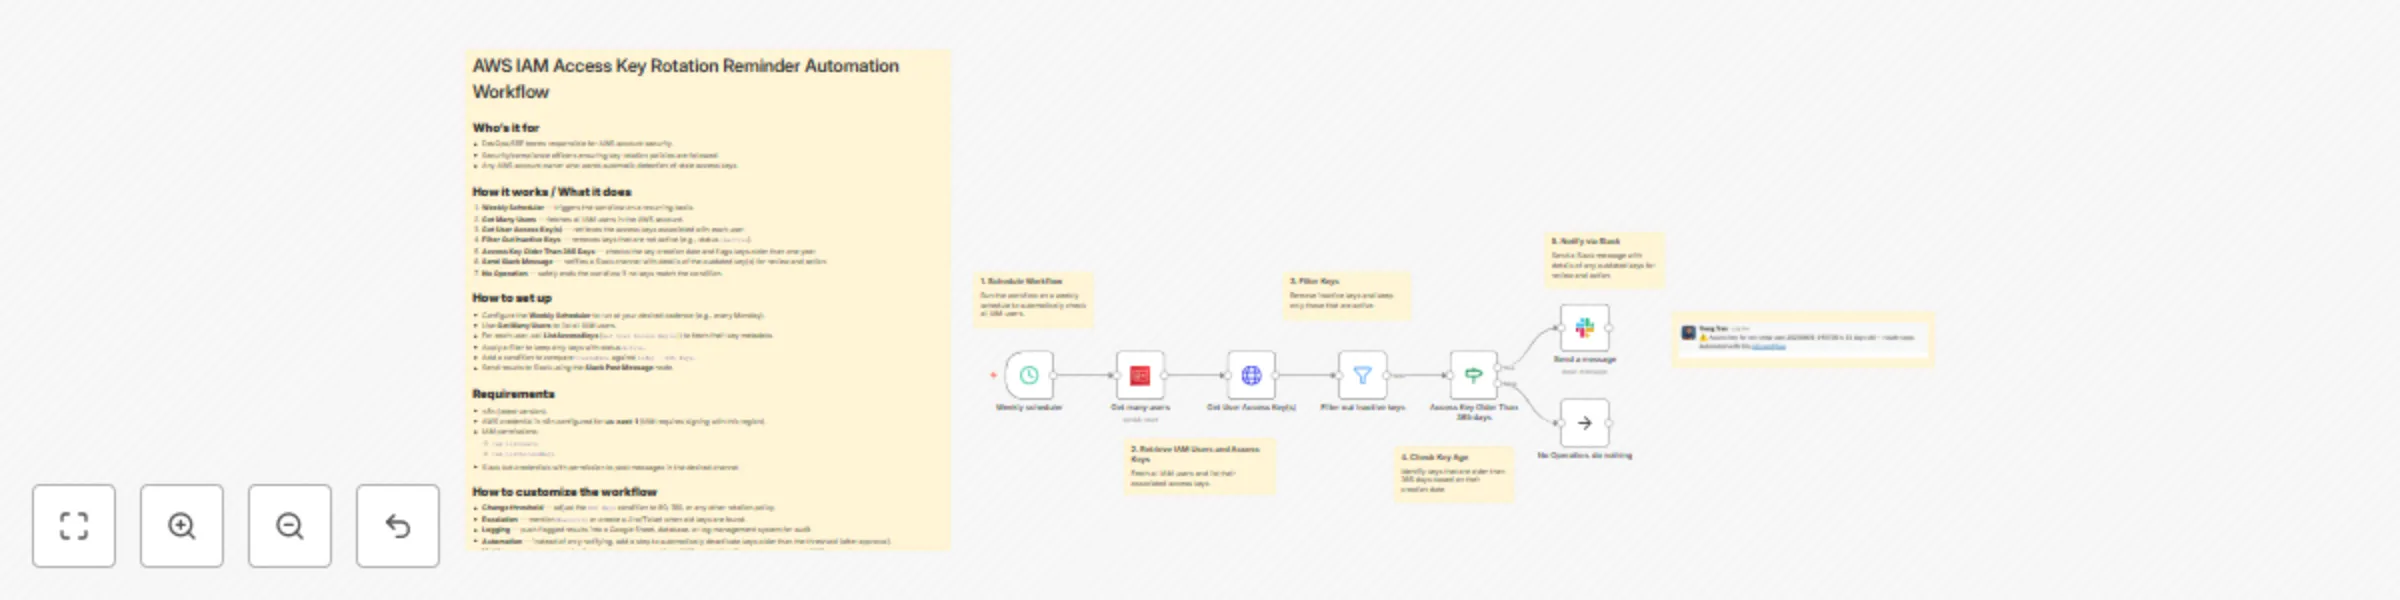Screen dimensions: 2400x600
Task: Click the 'Weekly scheduler' node label
Action: [1029, 408]
